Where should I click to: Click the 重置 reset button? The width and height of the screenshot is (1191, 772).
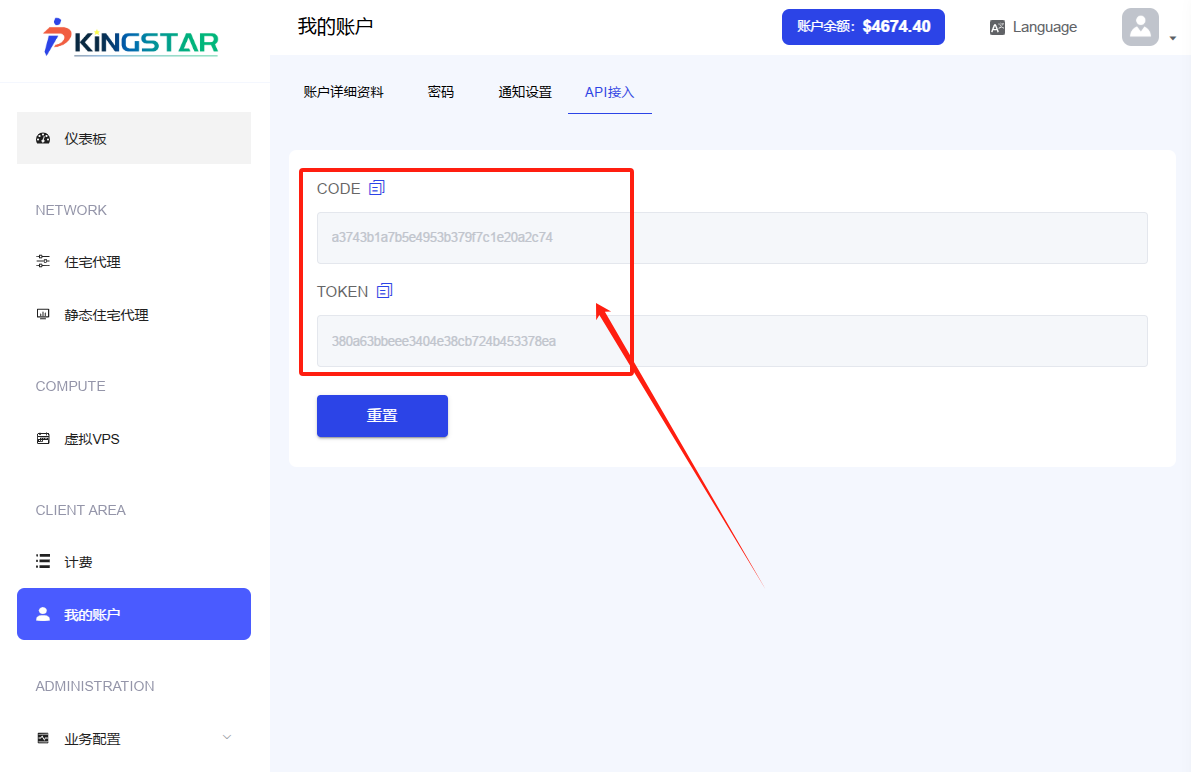(382, 415)
